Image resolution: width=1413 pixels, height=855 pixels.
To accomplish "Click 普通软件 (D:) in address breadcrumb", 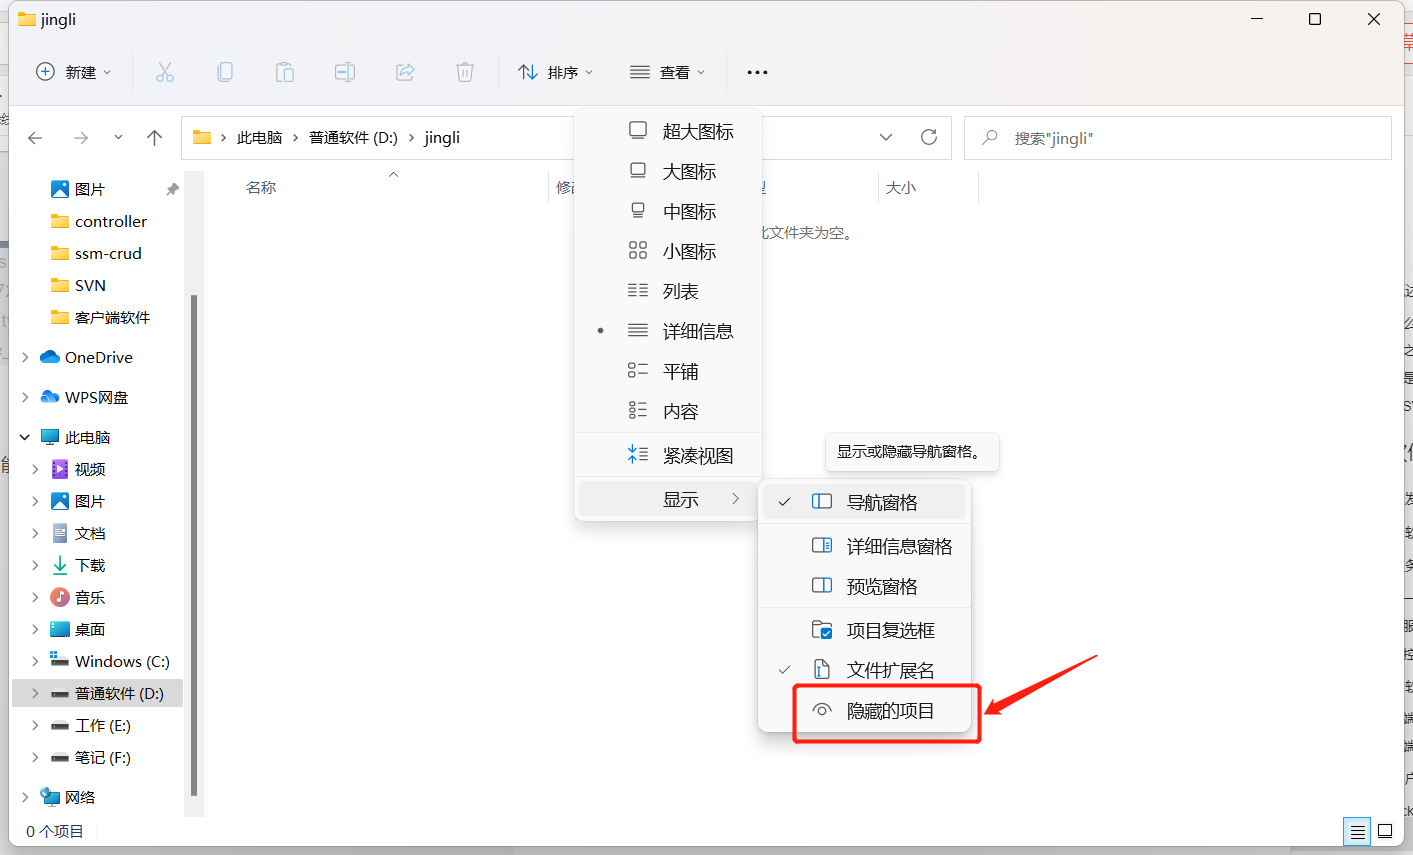I will (353, 138).
